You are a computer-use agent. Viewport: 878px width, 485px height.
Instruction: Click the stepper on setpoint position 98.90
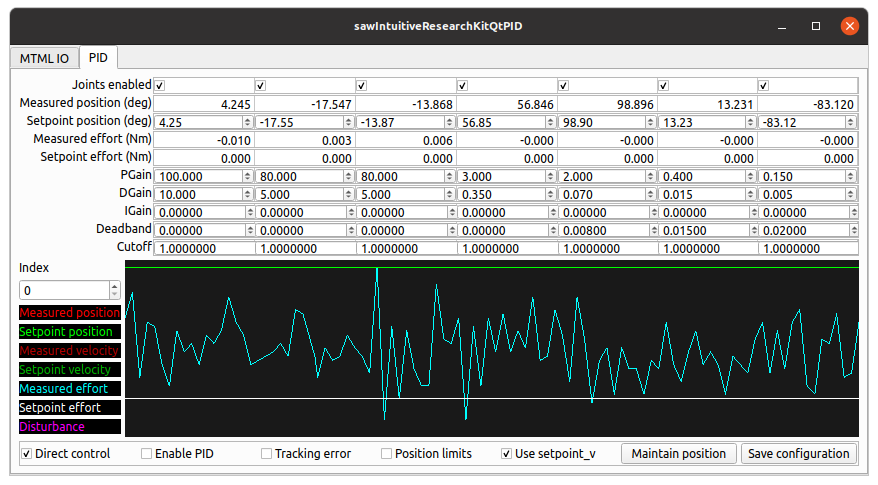point(650,122)
